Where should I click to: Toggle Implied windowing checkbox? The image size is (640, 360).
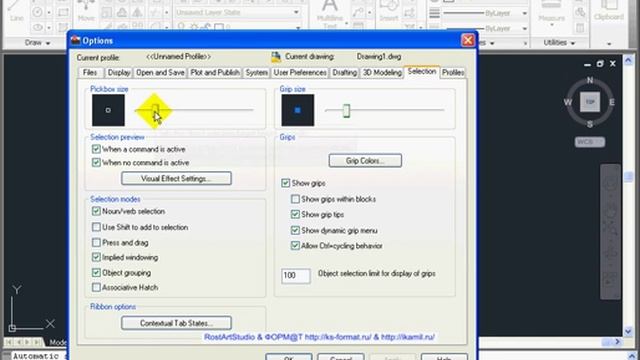pos(96,257)
